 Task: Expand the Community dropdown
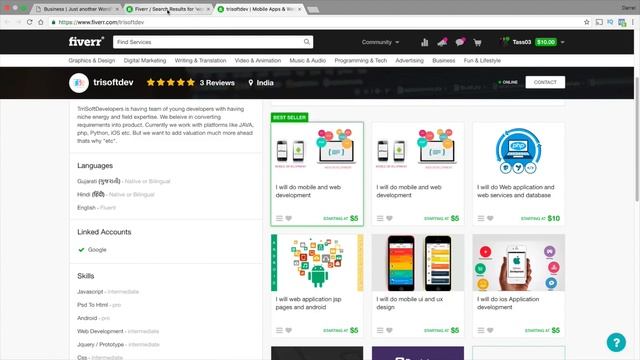[380, 42]
